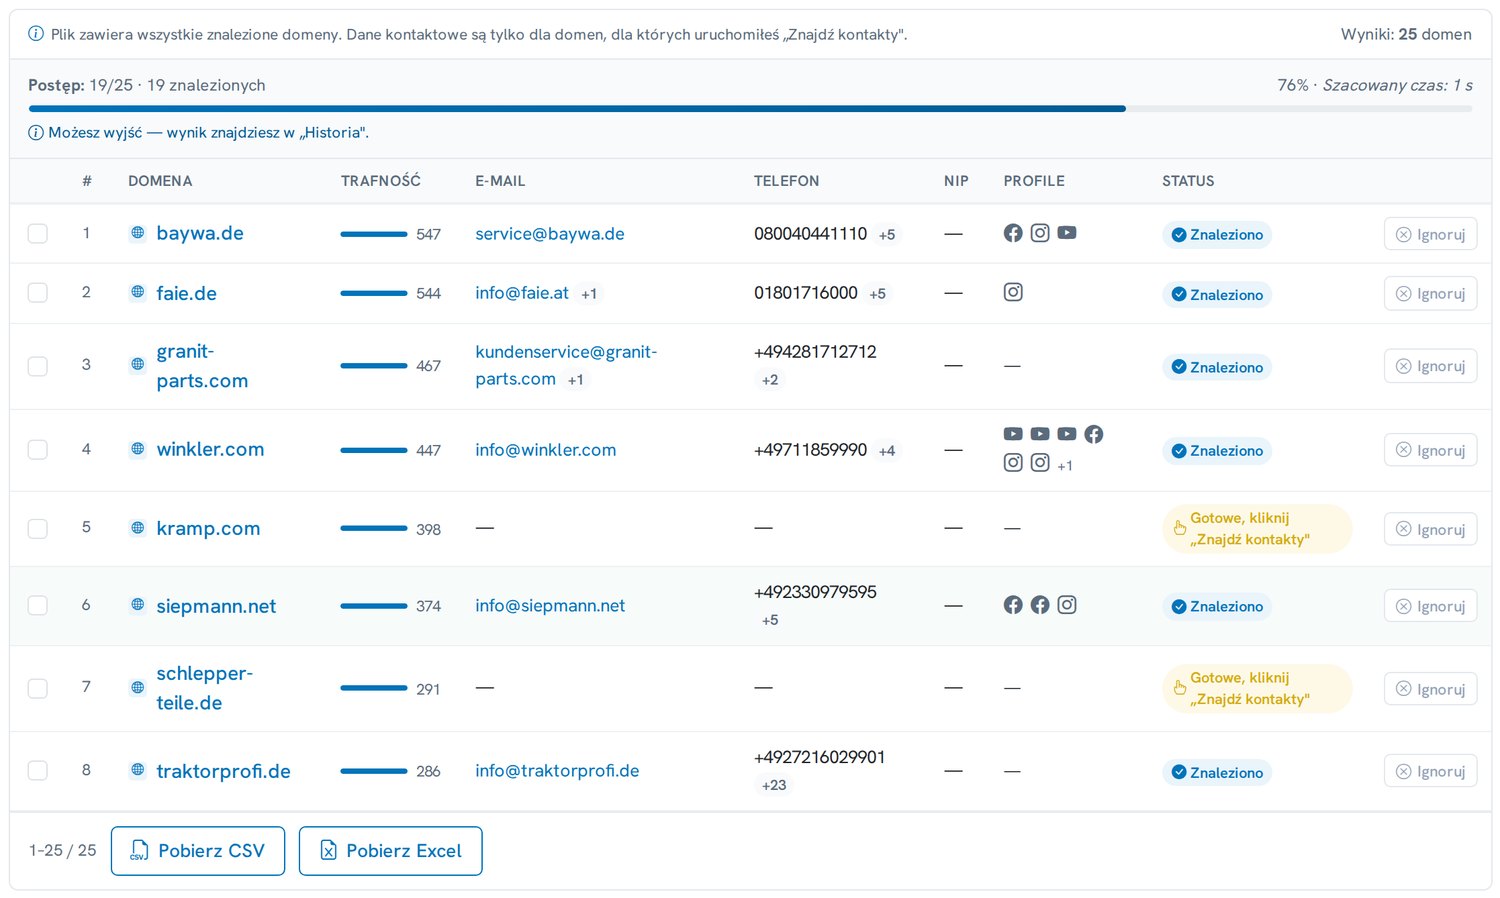
Task: Open the Instagram profile for siepmann.net
Action: (x=1067, y=605)
